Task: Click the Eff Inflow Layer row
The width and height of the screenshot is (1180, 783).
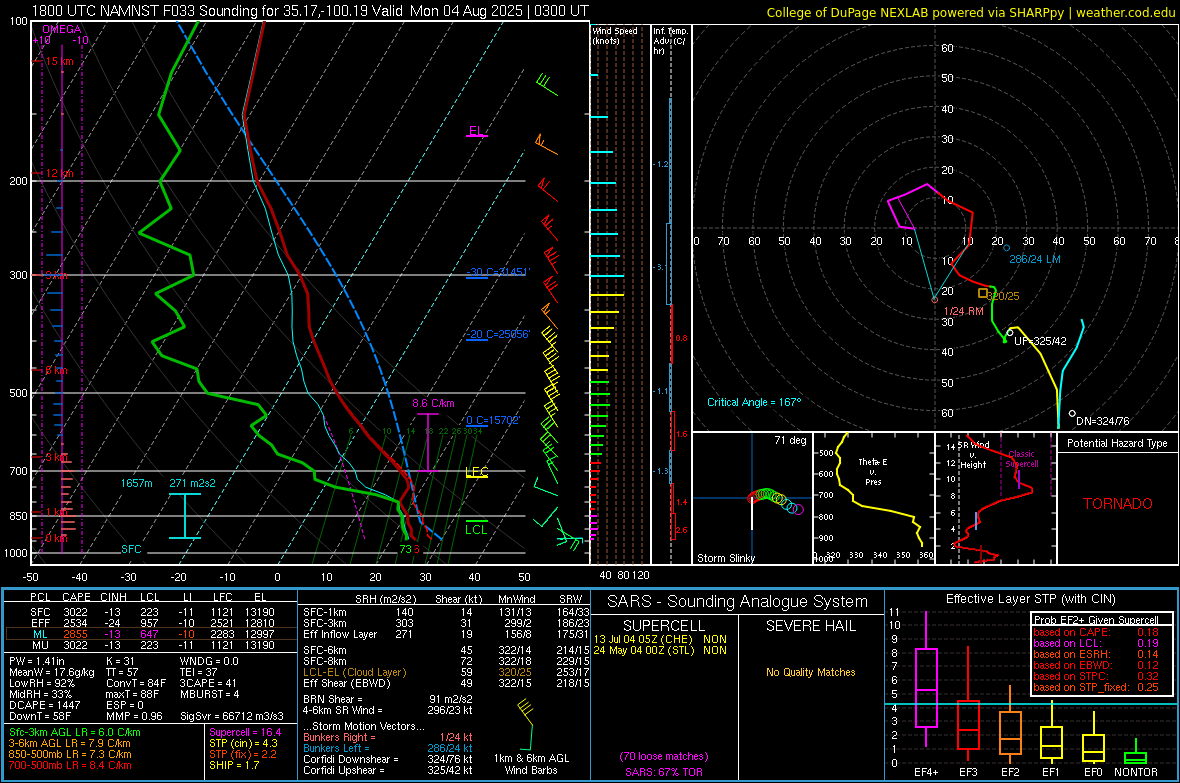Action: click(446, 634)
